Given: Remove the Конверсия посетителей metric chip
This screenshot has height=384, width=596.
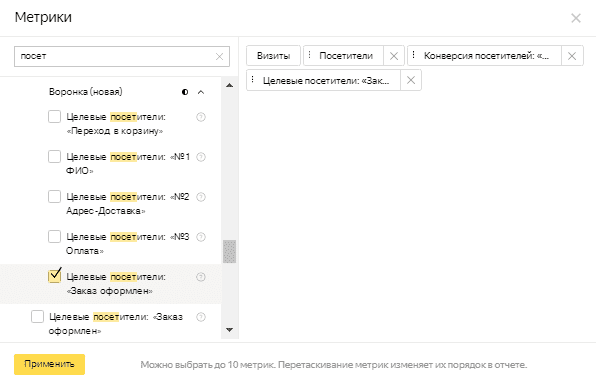Looking at the screenshot, I should click(572, 56).
